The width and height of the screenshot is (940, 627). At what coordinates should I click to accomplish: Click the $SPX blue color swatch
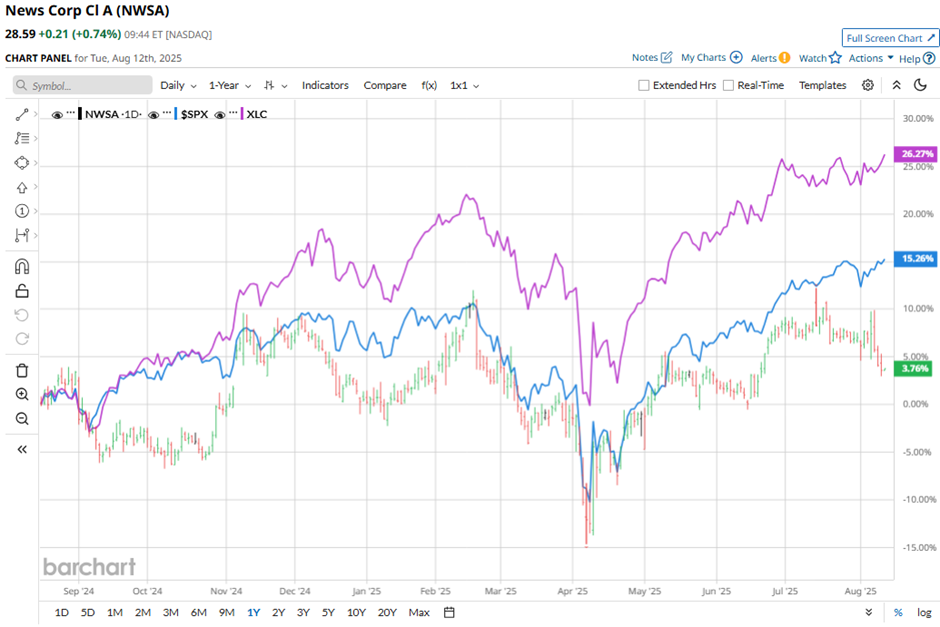tap(176, 114)
